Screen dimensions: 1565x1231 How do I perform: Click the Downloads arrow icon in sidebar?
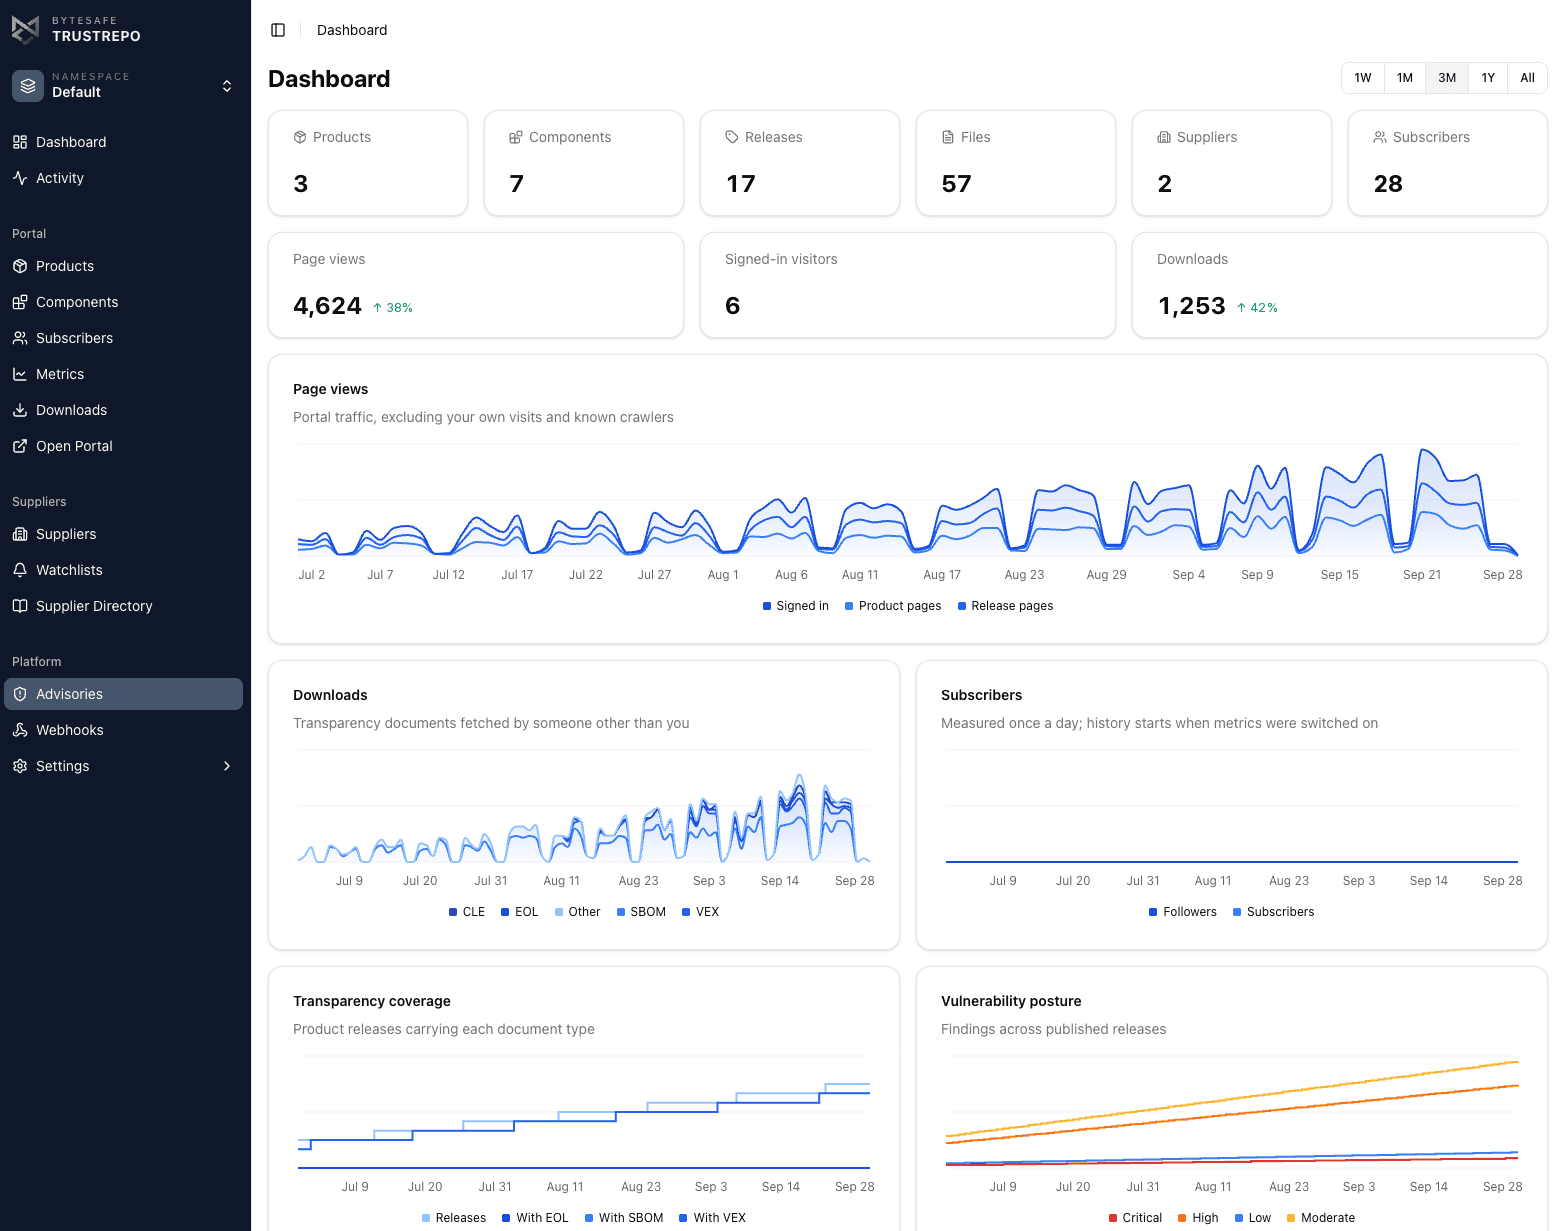20,410
